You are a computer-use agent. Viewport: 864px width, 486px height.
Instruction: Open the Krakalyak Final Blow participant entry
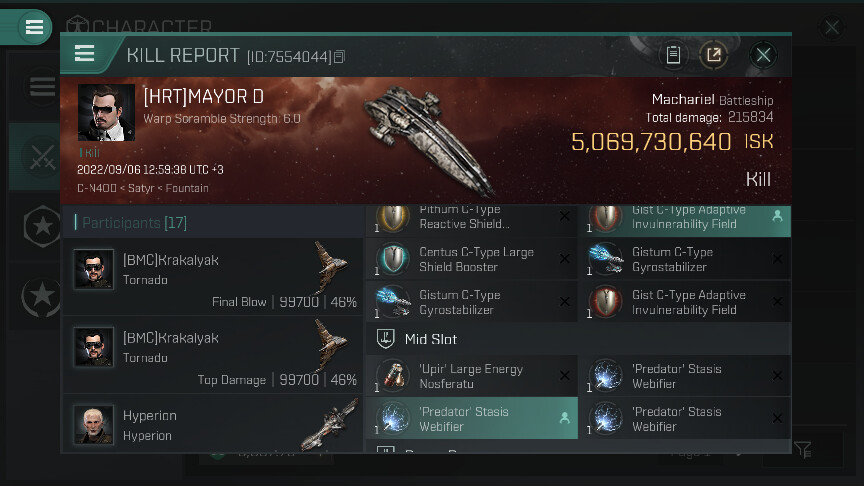point(213,277)
